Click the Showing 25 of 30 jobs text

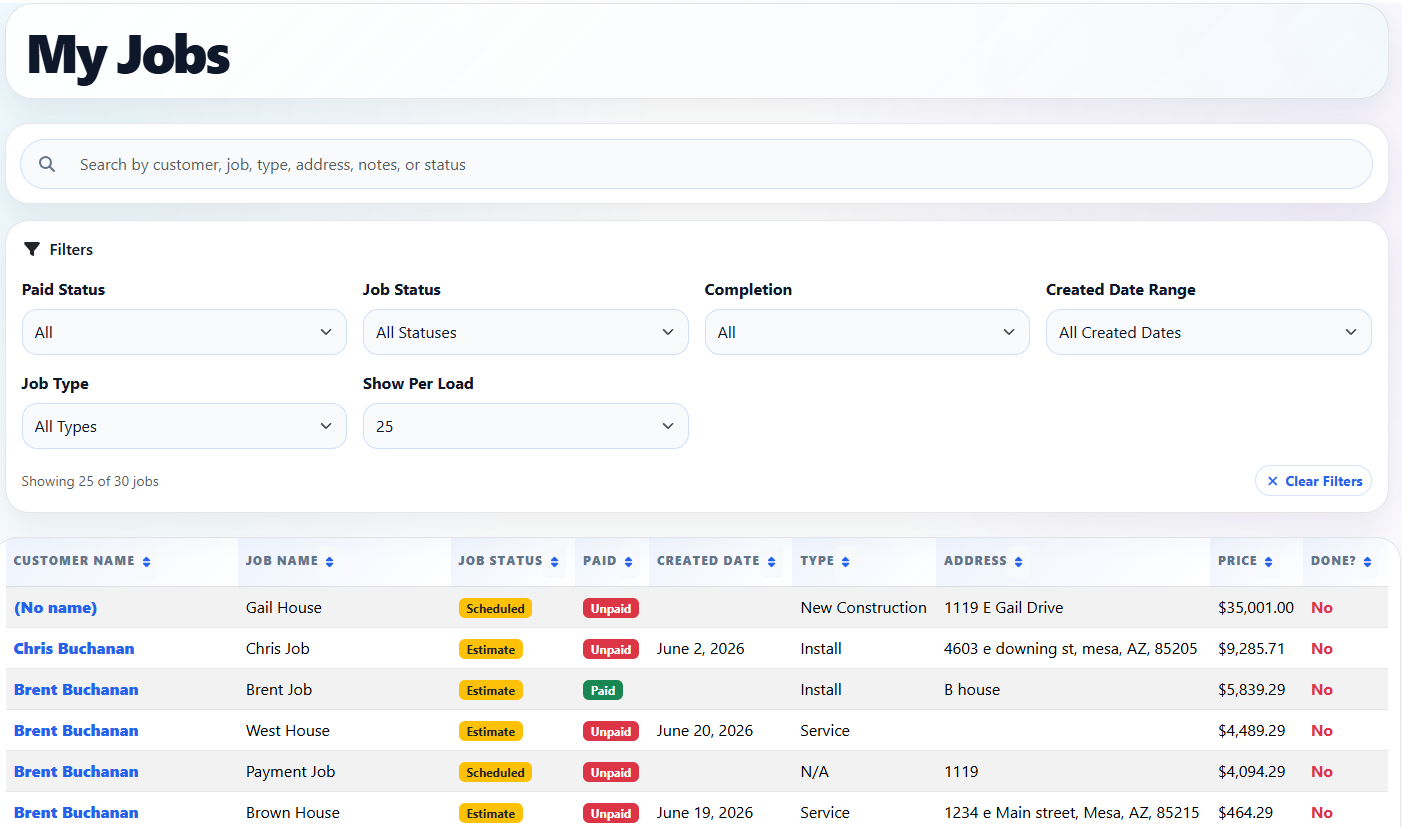(90, 481)
